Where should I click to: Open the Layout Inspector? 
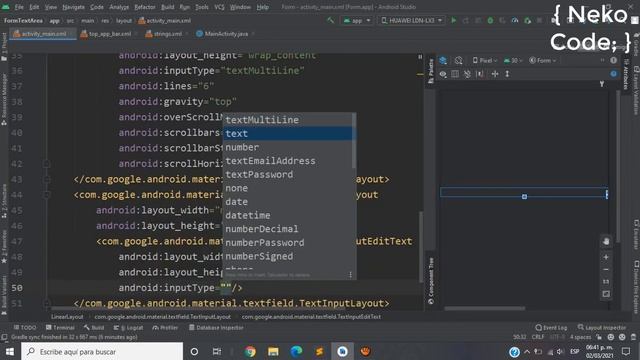(x=602, y=327)
